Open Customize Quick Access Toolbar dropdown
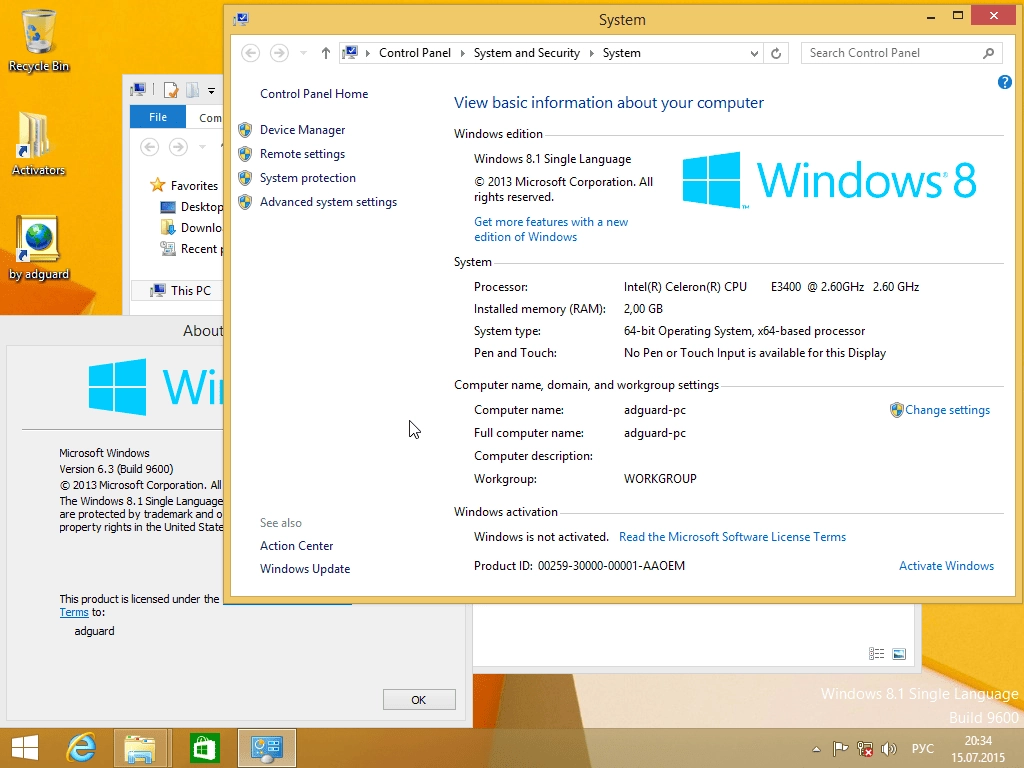The width and height of the screenshot is (1024, 768). coord(211,91)
